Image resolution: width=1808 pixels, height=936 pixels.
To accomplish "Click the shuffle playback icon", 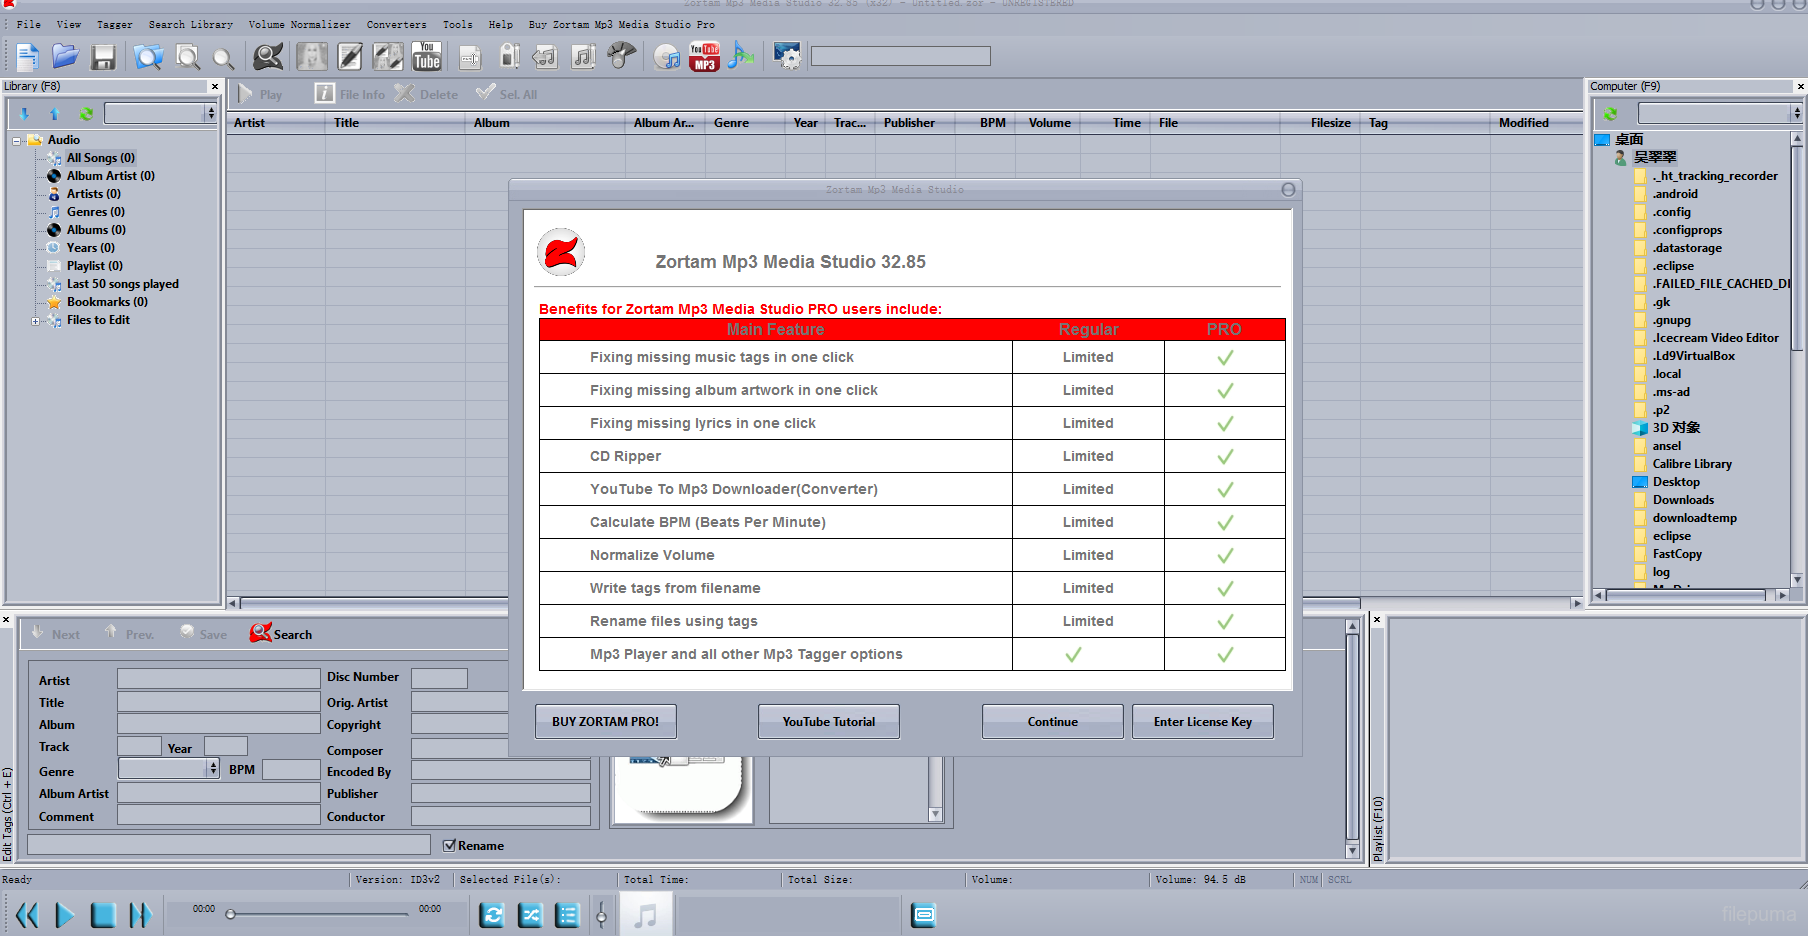I will [x=531, y=913].
